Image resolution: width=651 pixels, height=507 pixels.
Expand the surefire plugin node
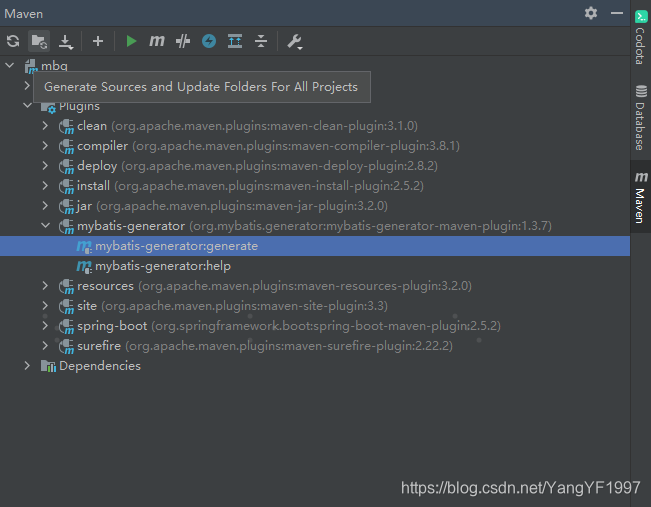click(45, 345)
